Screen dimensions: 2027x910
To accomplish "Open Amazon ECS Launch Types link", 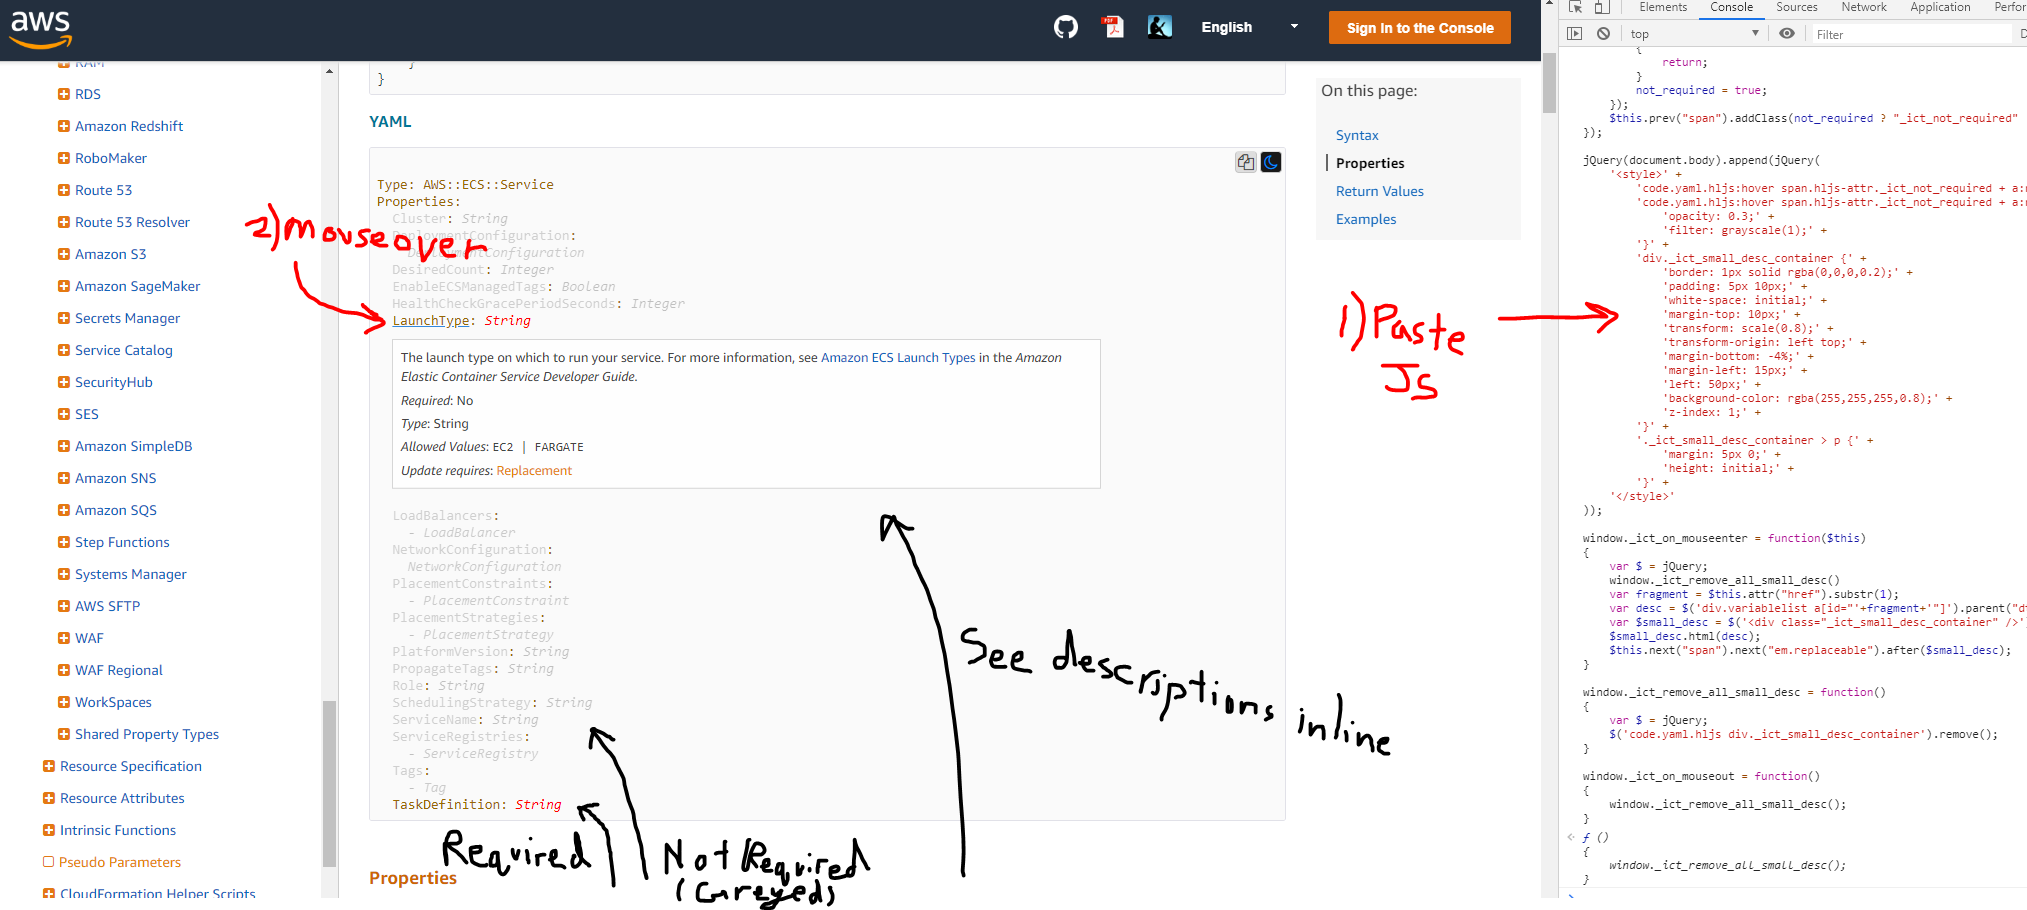I will [898, 357].
